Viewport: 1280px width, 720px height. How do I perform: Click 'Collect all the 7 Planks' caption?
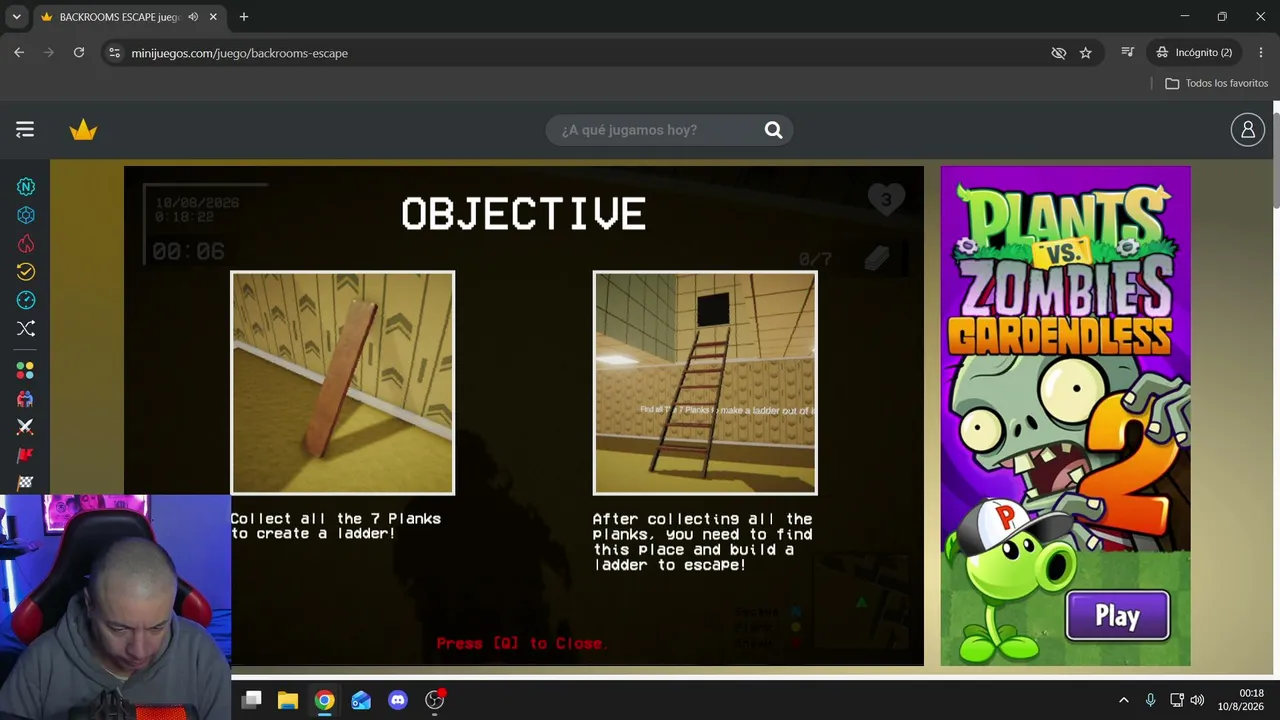click(x=335, y=526)
